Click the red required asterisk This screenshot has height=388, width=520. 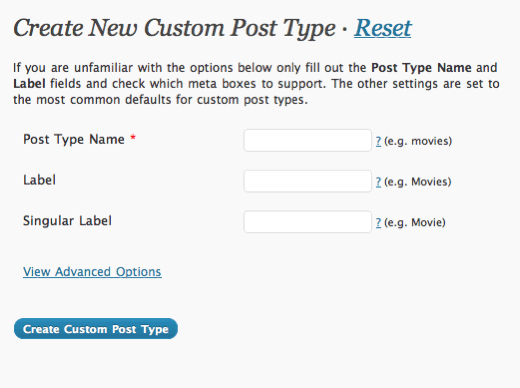133,137
